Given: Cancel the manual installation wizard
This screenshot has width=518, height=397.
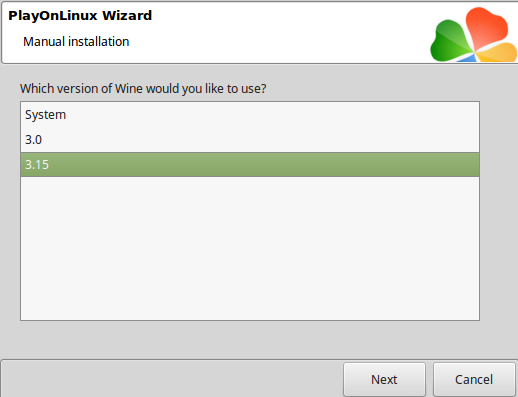Looking at the screenshot, I should pyautogui.click(x=474, y=379).
